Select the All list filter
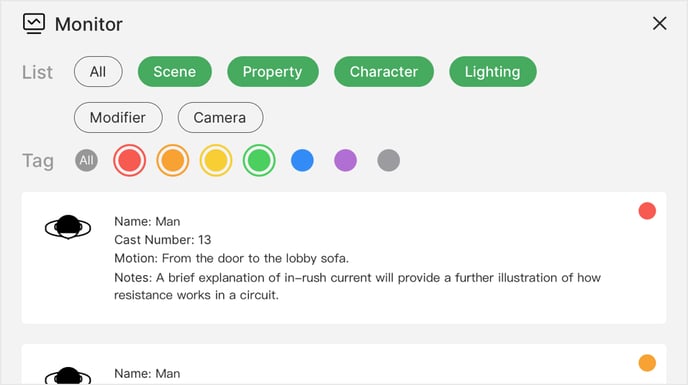Screen dimensions: 688x385 click(98, 72)
